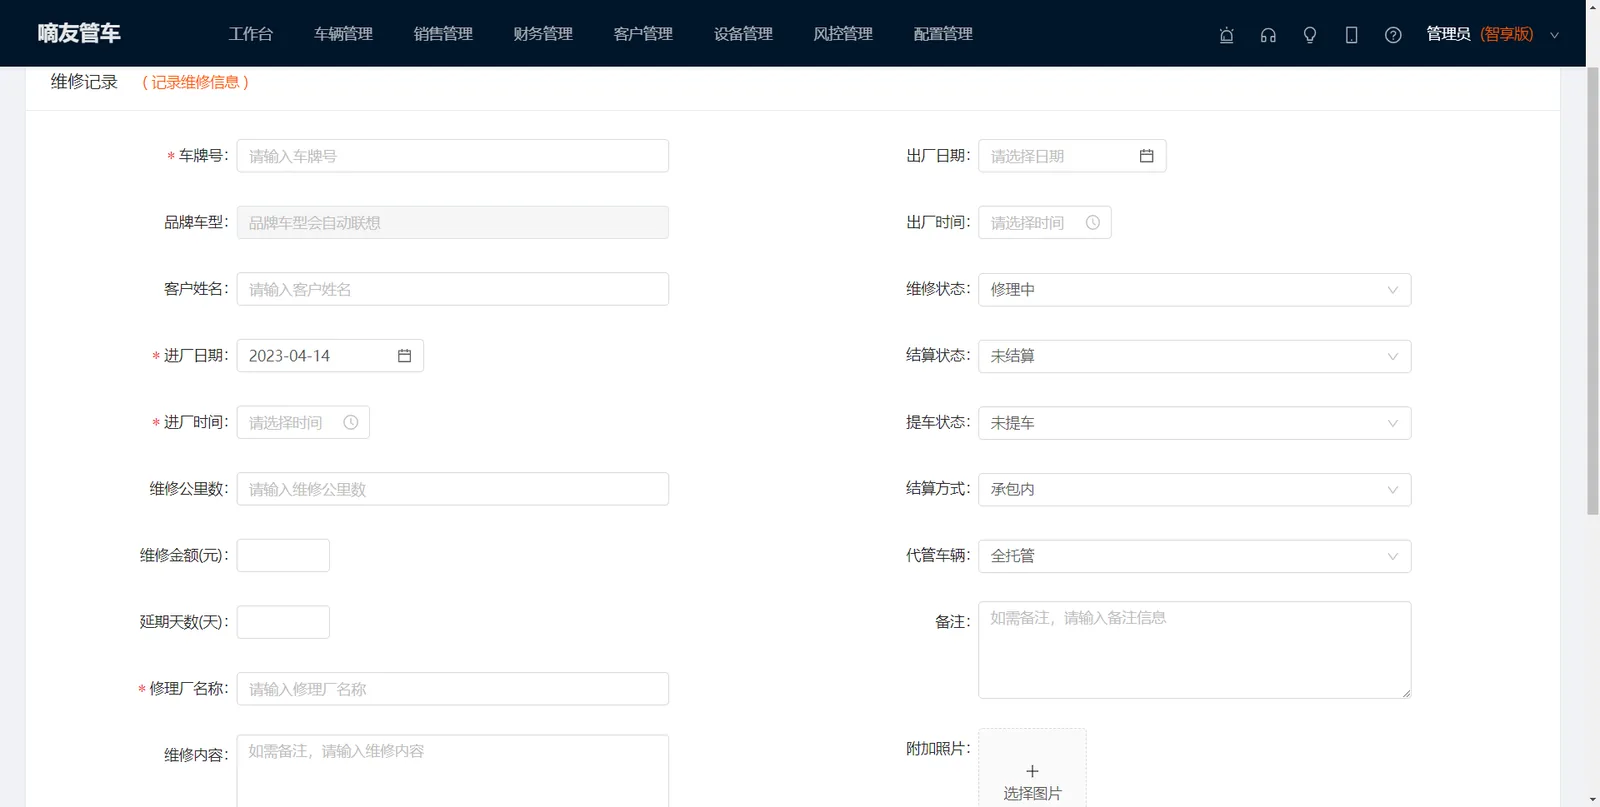The height and width of the screenshot is (807, 1600).
Task: Open the 工作台 menu
Action: 251,34
